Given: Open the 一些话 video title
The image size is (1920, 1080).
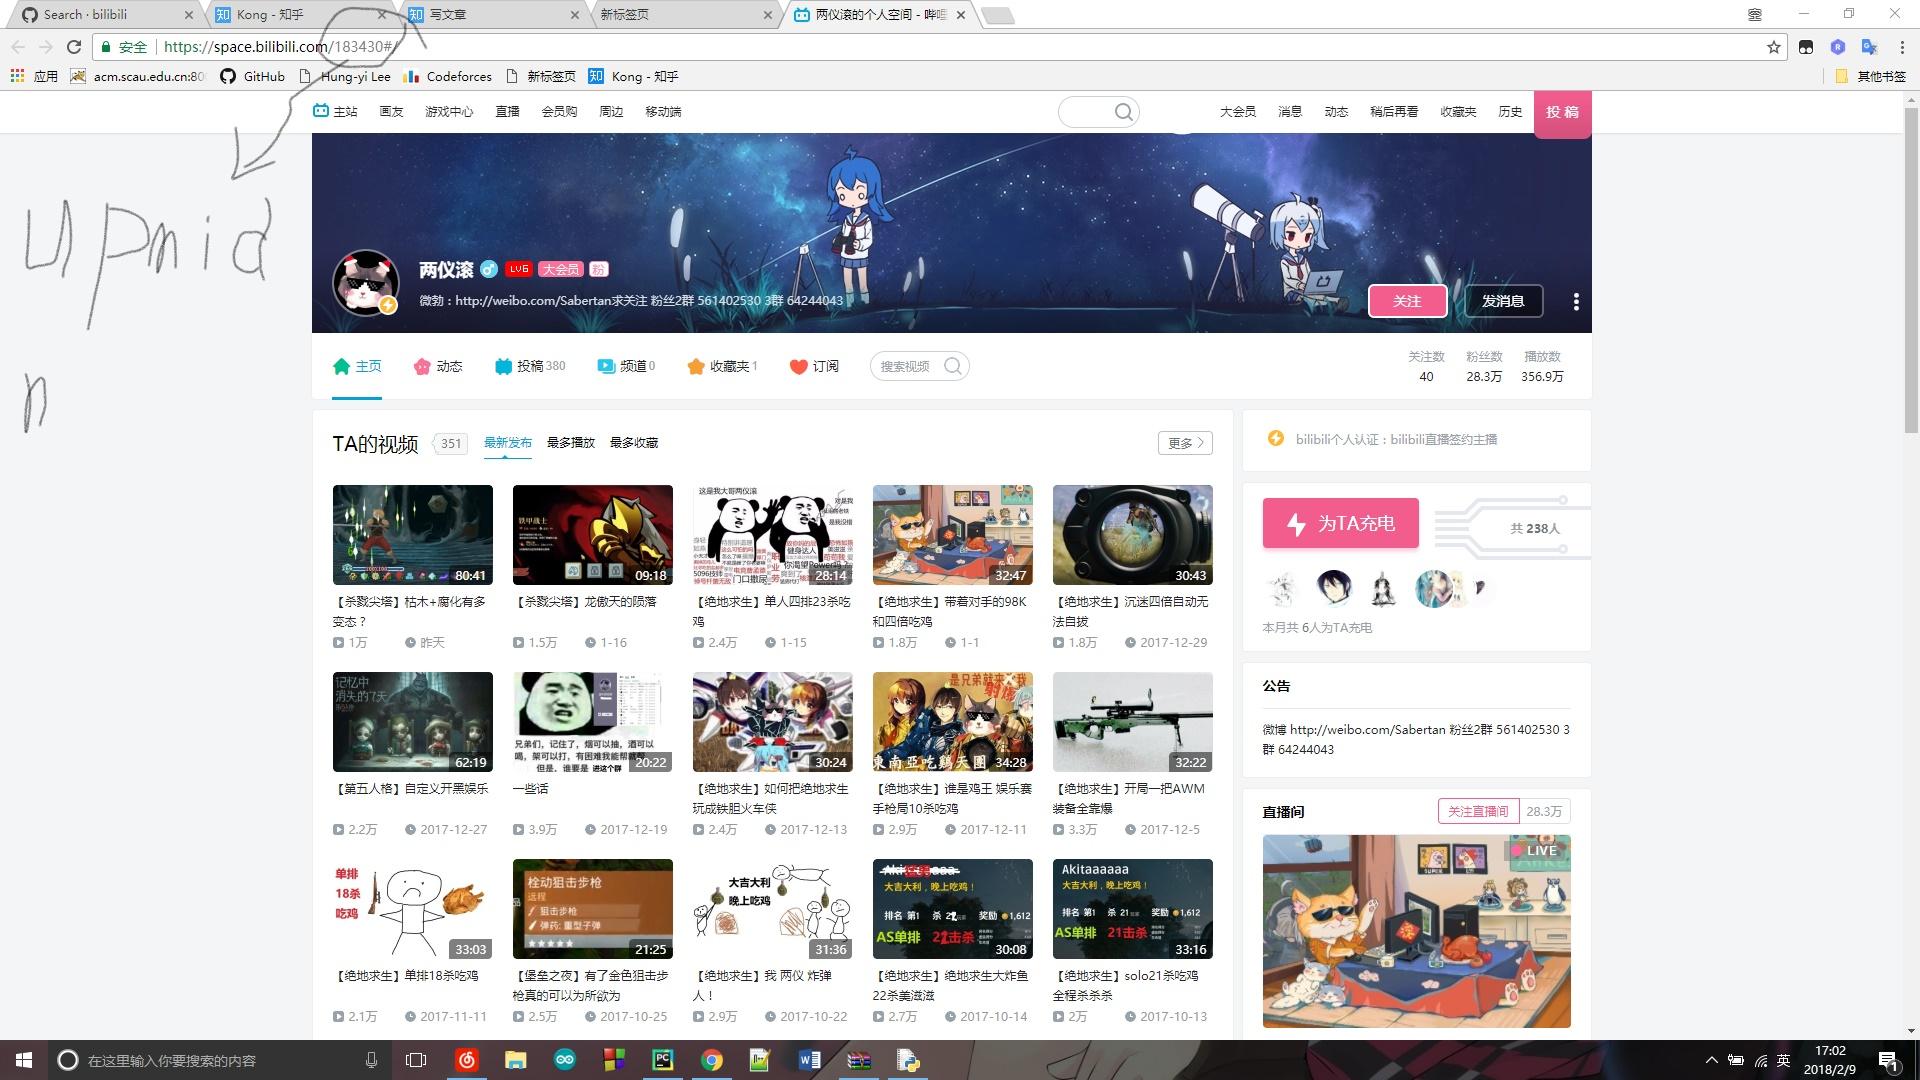Looking at the screenshot, I should [x=531, y=789].
